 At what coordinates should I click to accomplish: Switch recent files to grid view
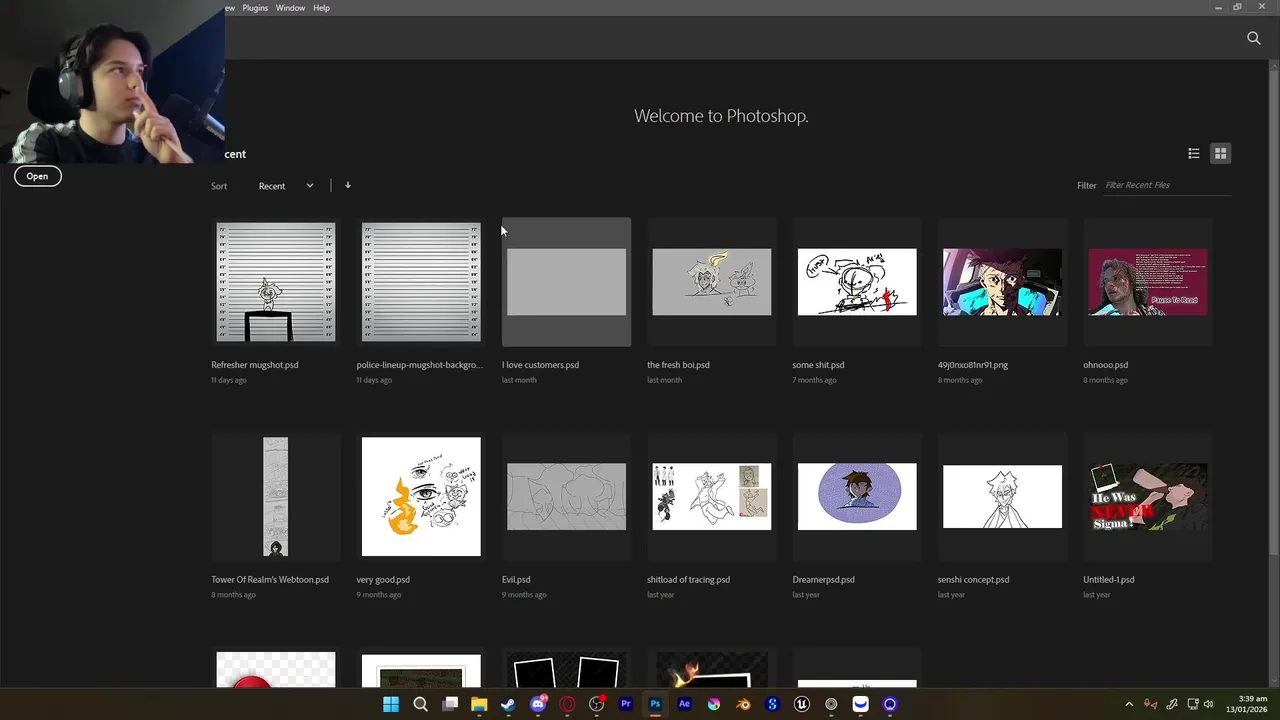(1220, 153)
